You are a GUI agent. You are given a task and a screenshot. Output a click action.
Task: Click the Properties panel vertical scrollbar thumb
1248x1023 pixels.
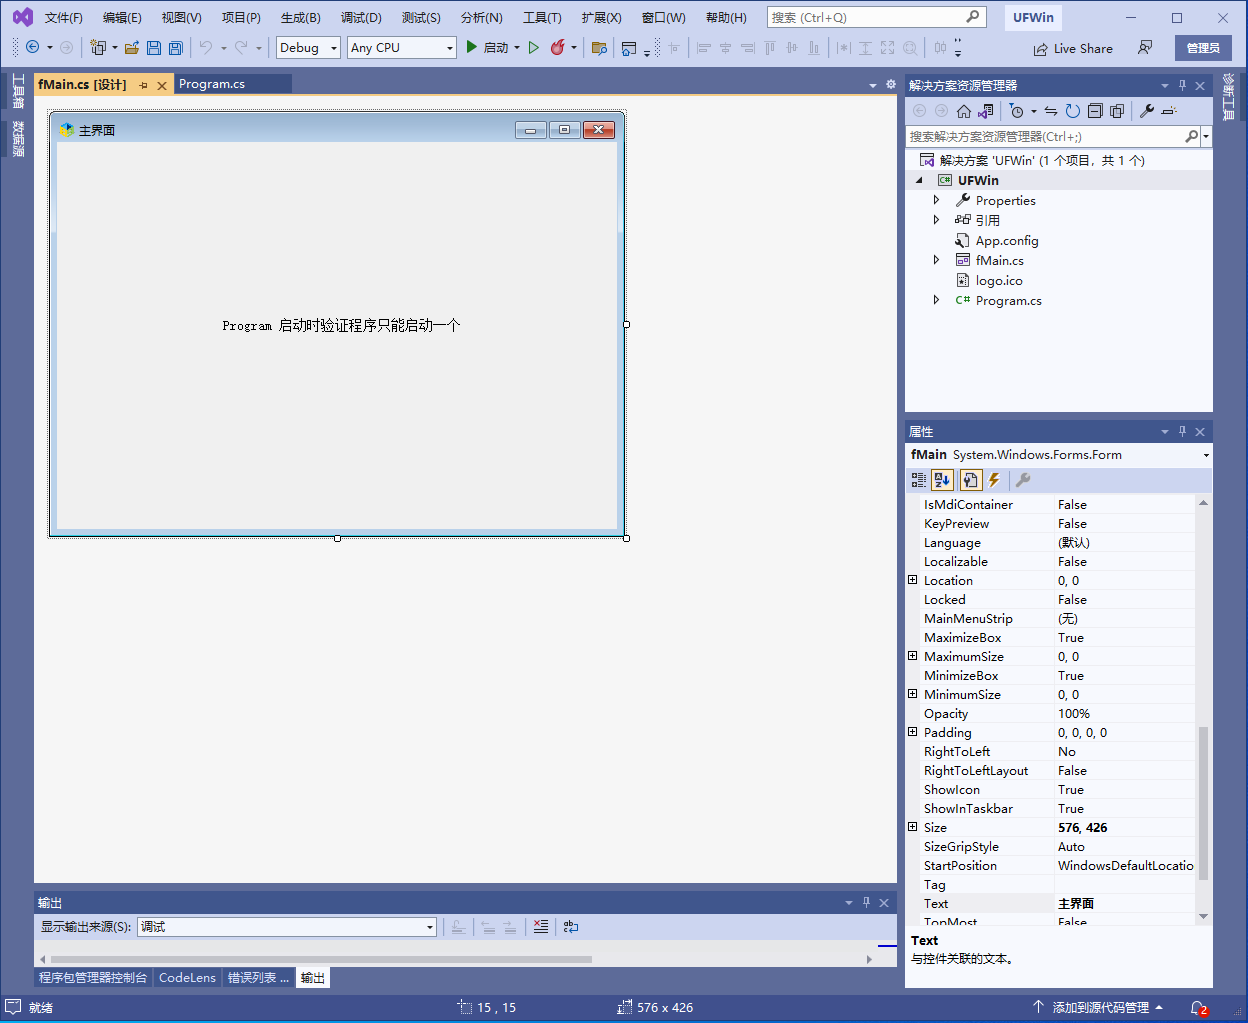1203,803
